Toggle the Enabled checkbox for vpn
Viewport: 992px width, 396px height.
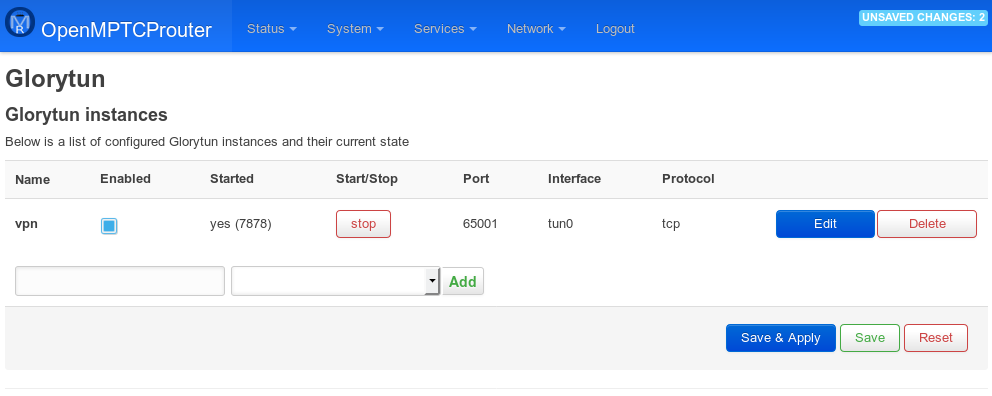coord(109,226)
